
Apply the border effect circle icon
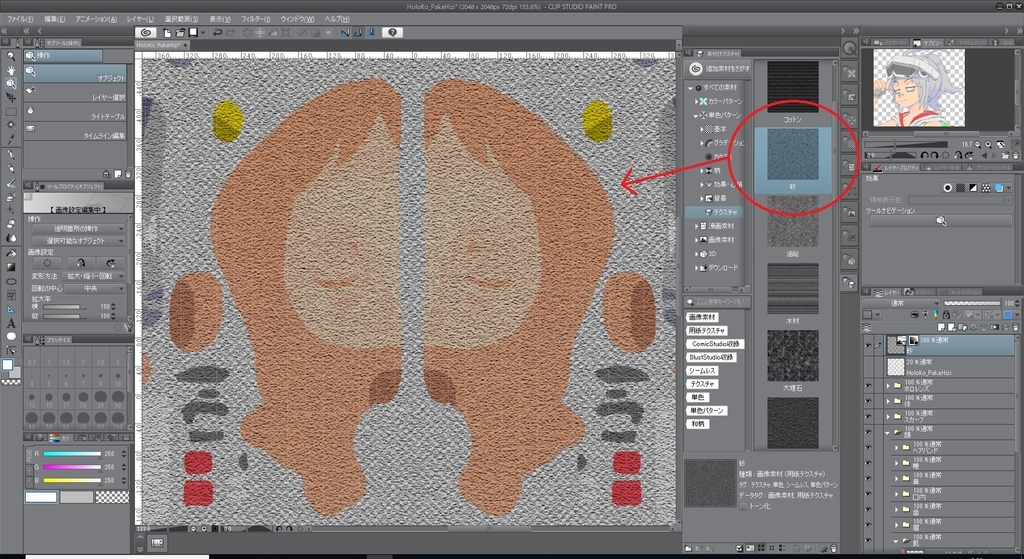pyautogui.click(x=947, y=188)
